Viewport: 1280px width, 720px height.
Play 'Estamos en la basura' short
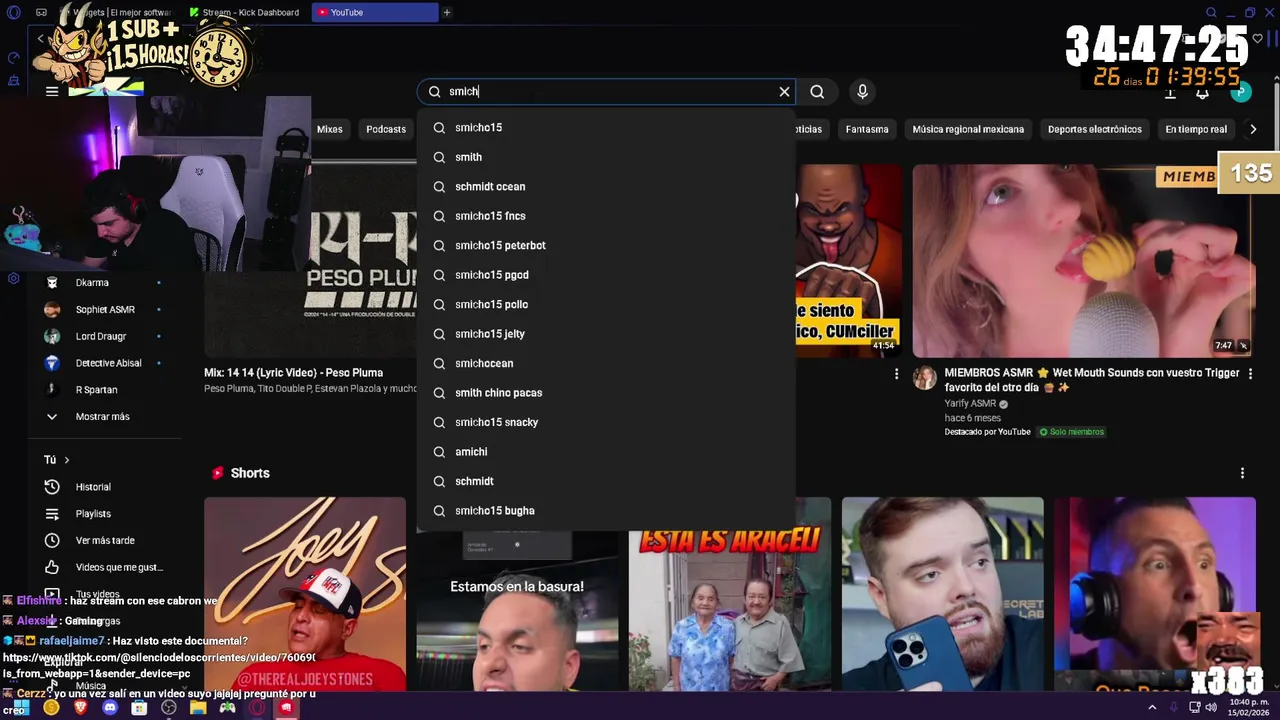pos(517,610)
